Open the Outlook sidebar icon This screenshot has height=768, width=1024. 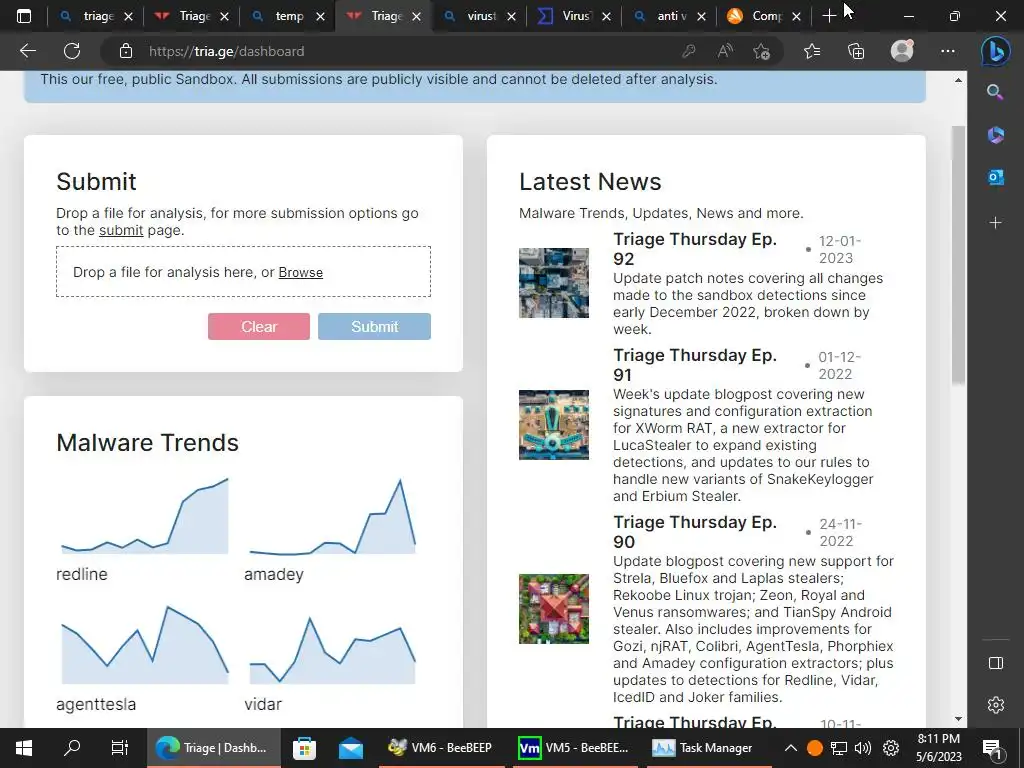(995, 177)
